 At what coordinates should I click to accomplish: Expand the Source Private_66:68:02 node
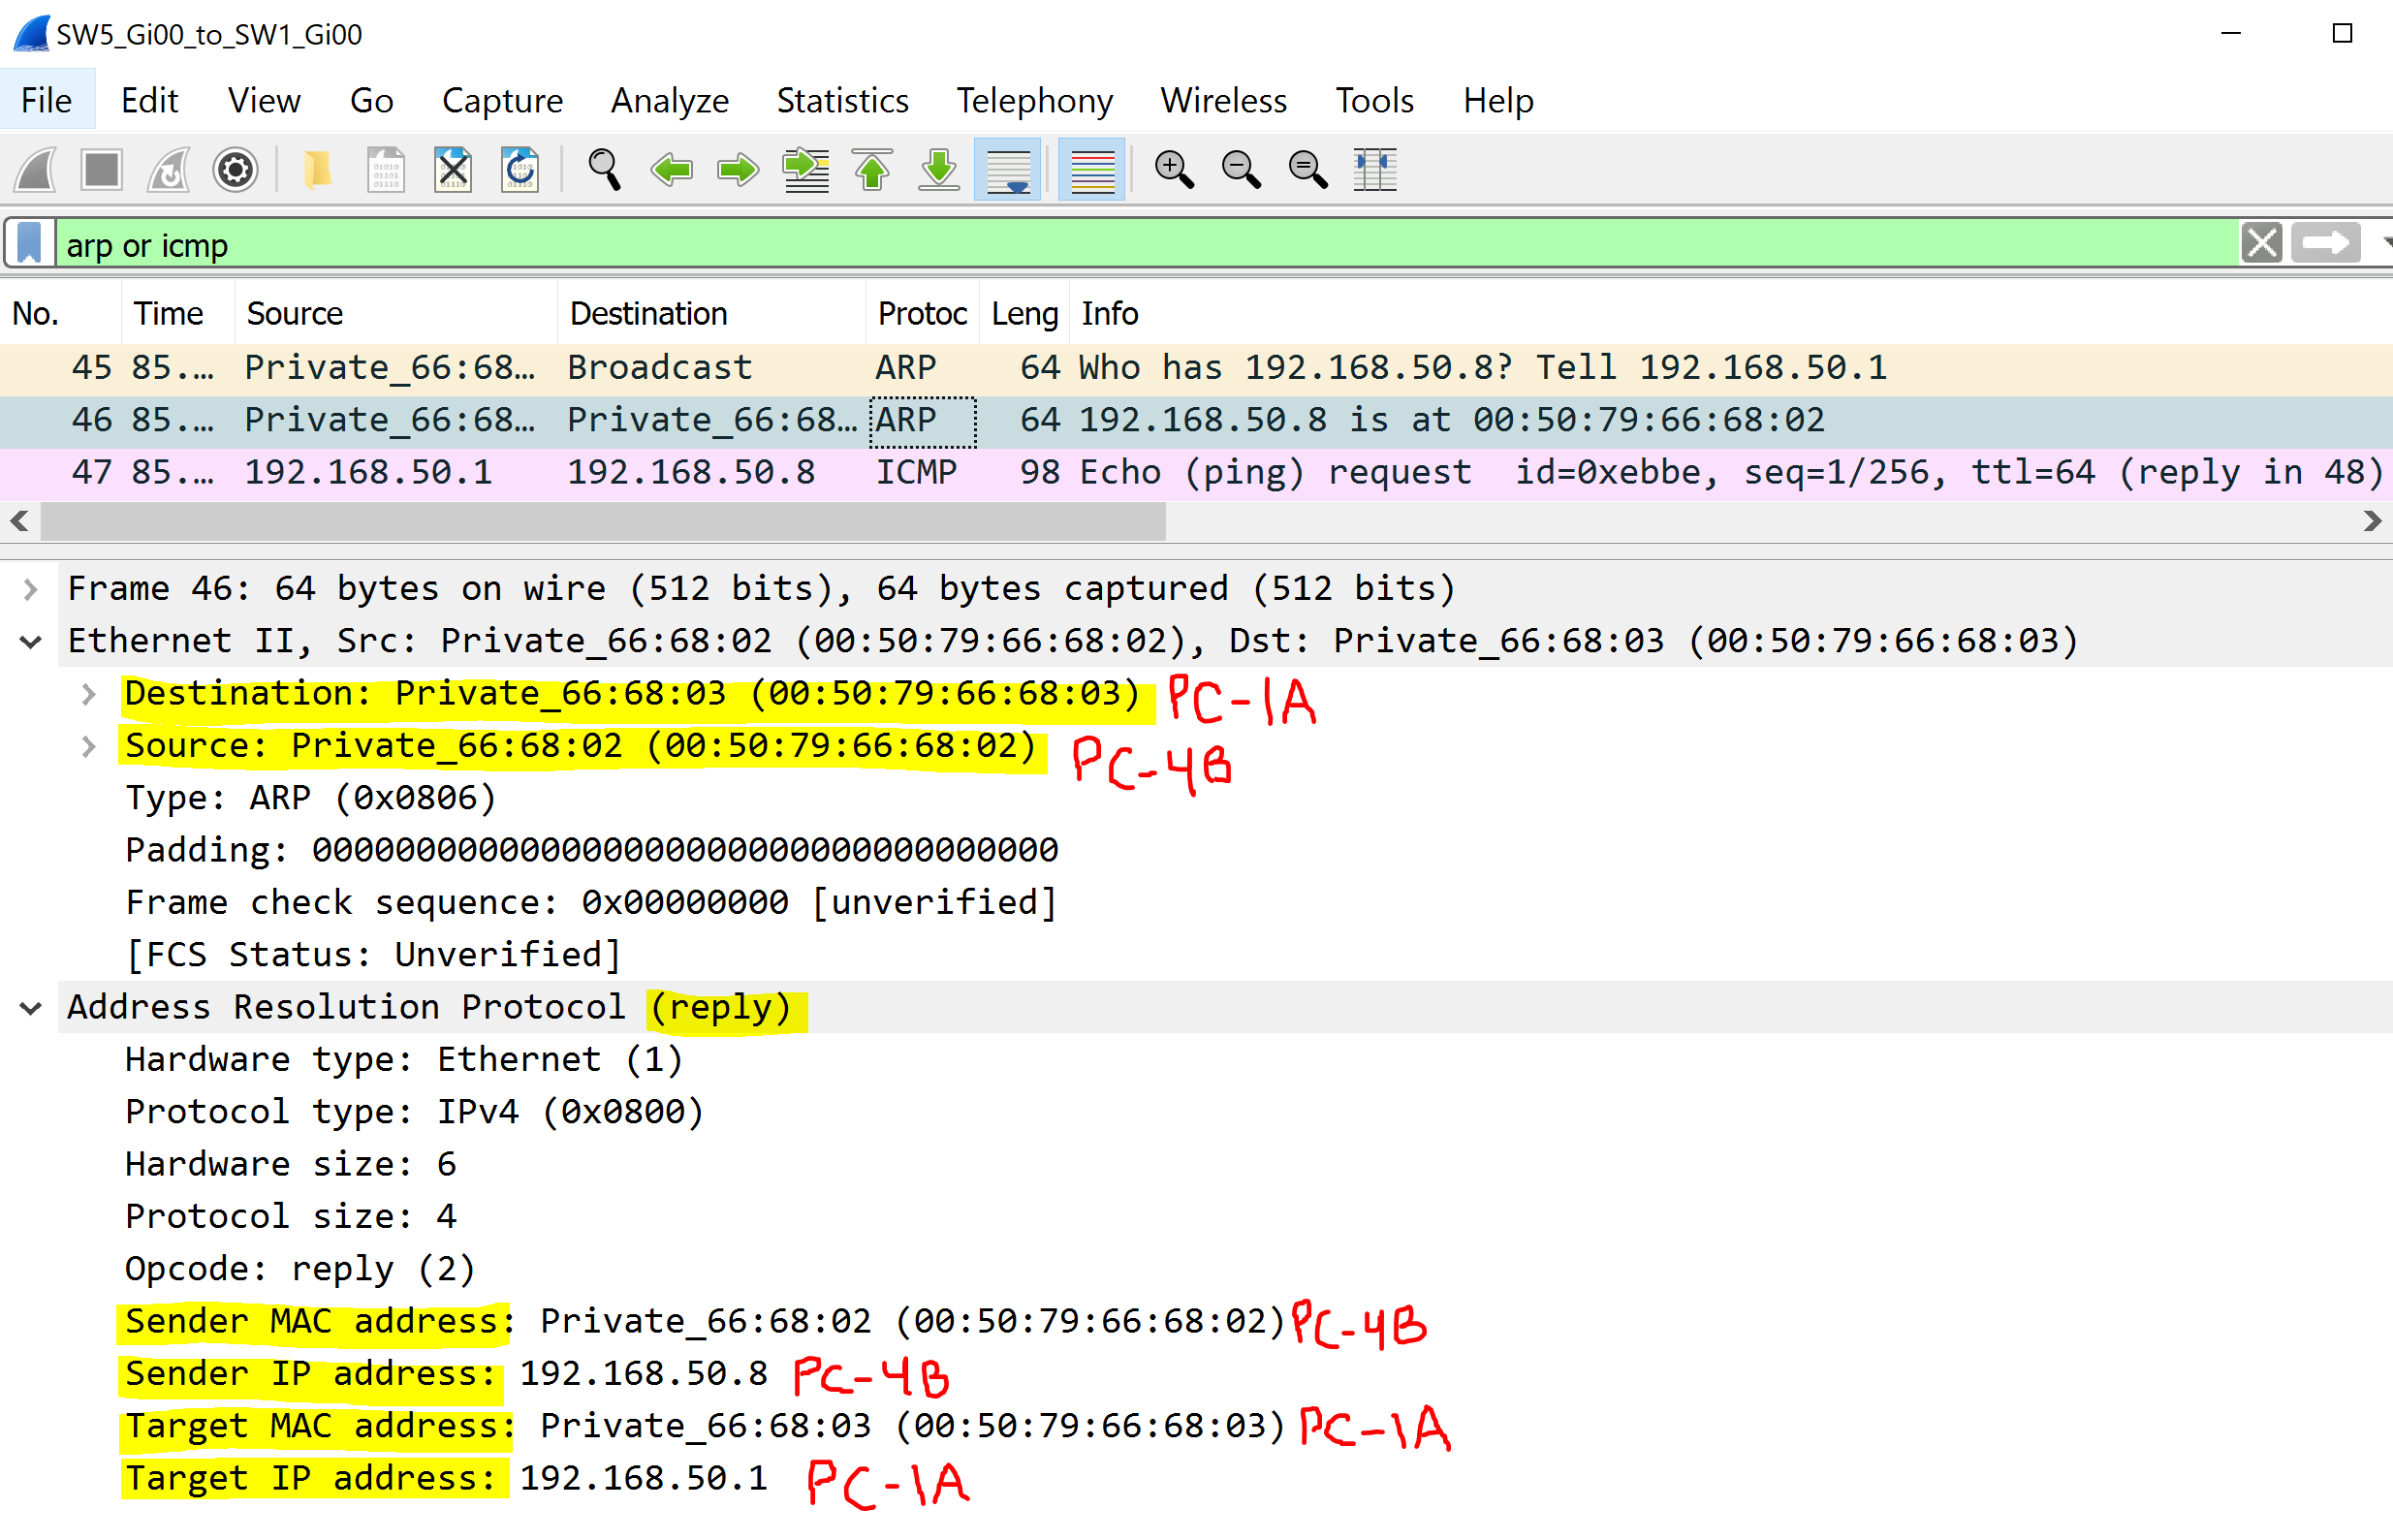coord(88,746)
